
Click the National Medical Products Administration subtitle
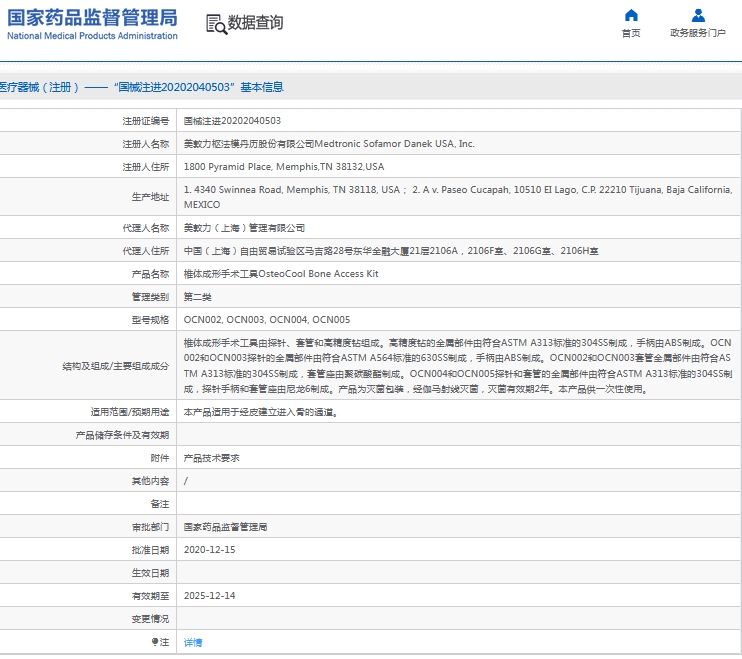click(x=92, y=36)
